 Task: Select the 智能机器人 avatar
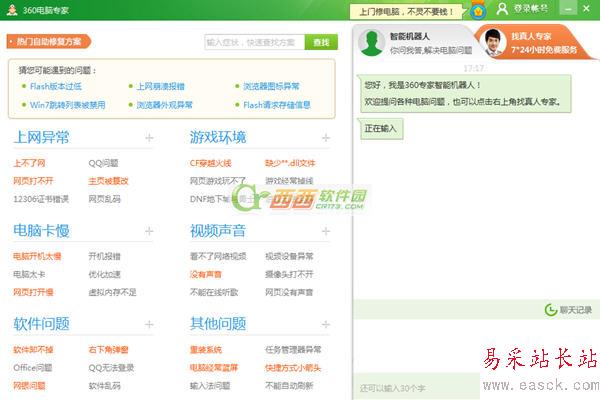[372, 42]
